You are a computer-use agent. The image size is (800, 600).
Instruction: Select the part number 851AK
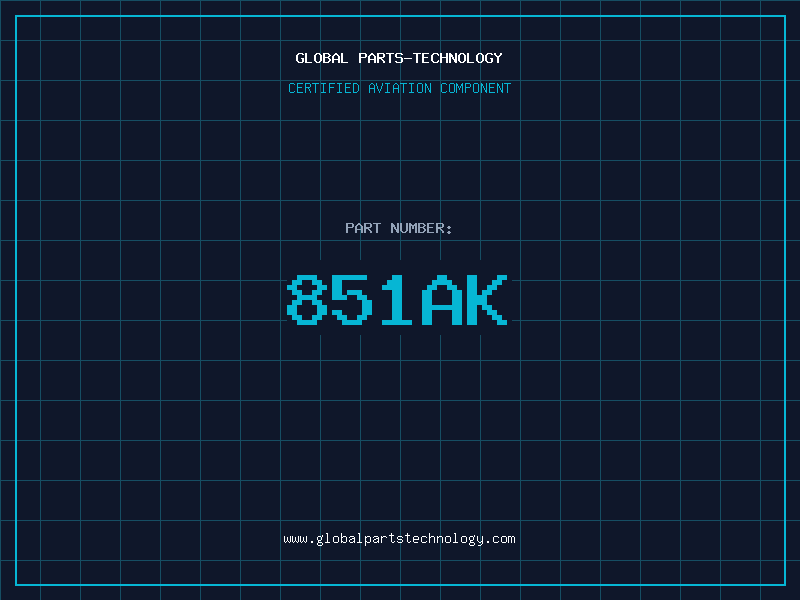tap(397, 300)
